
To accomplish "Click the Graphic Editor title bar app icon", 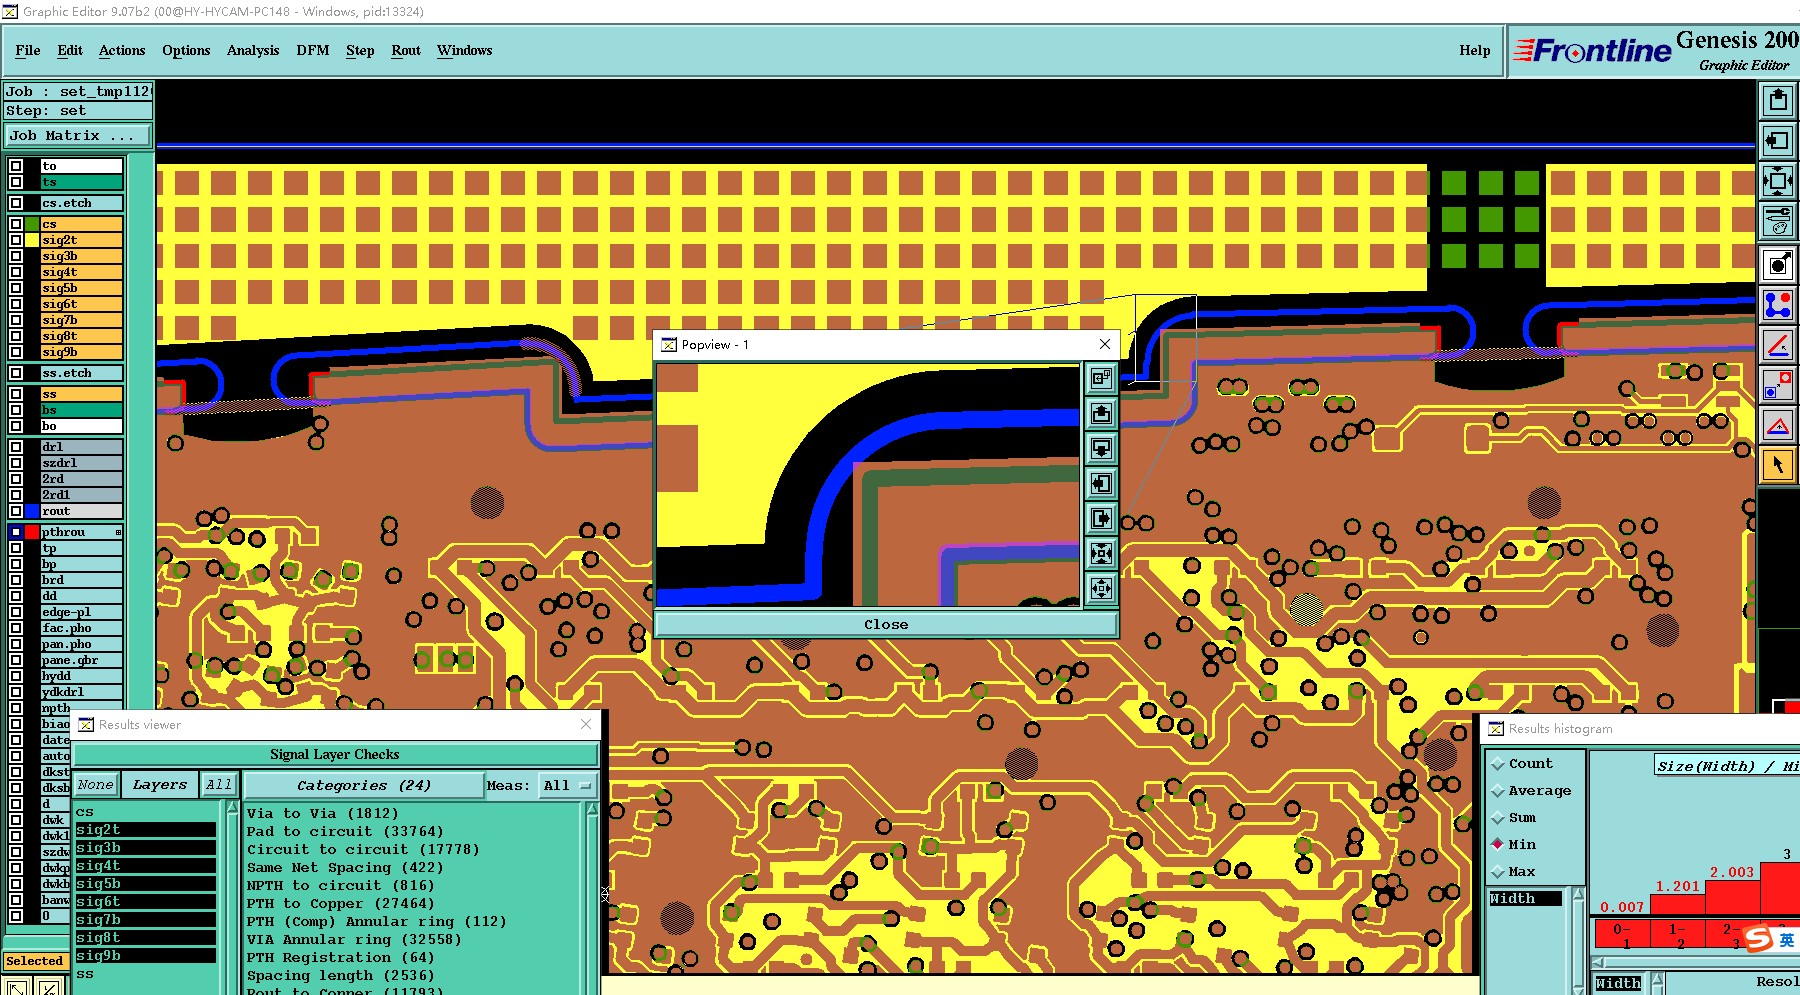I will (x=10, y=11).
